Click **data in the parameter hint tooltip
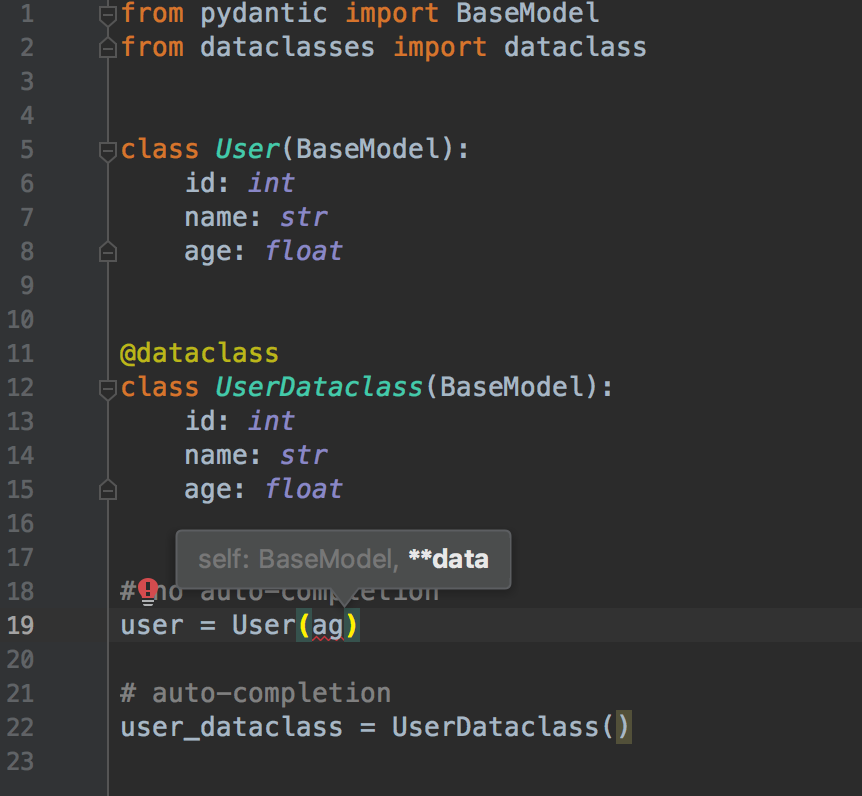This screenshot has height=796, width=862. click(450, 559)
